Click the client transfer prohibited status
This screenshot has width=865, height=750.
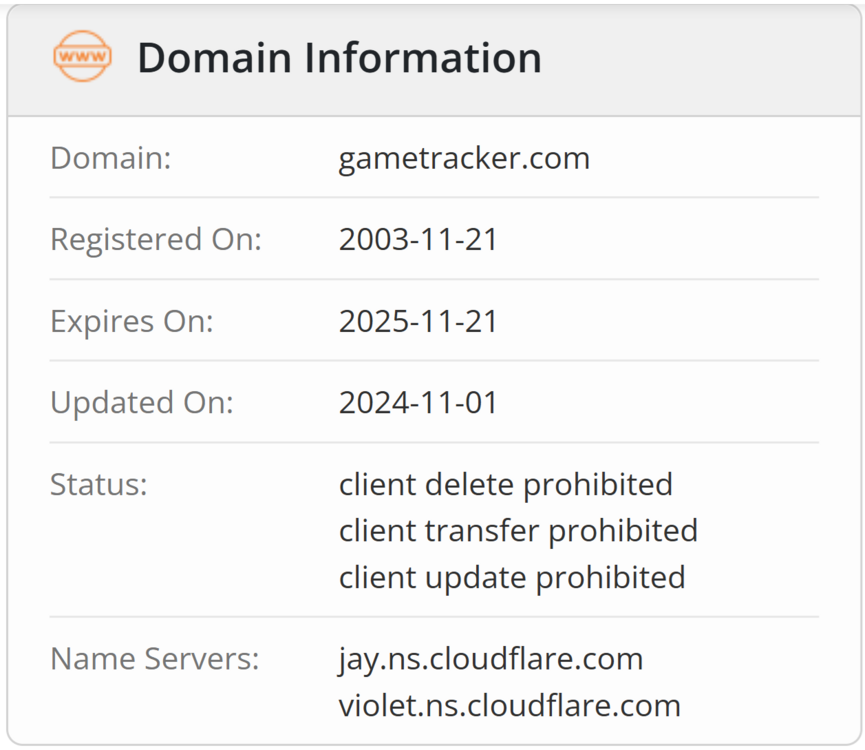tap(518, 530)
